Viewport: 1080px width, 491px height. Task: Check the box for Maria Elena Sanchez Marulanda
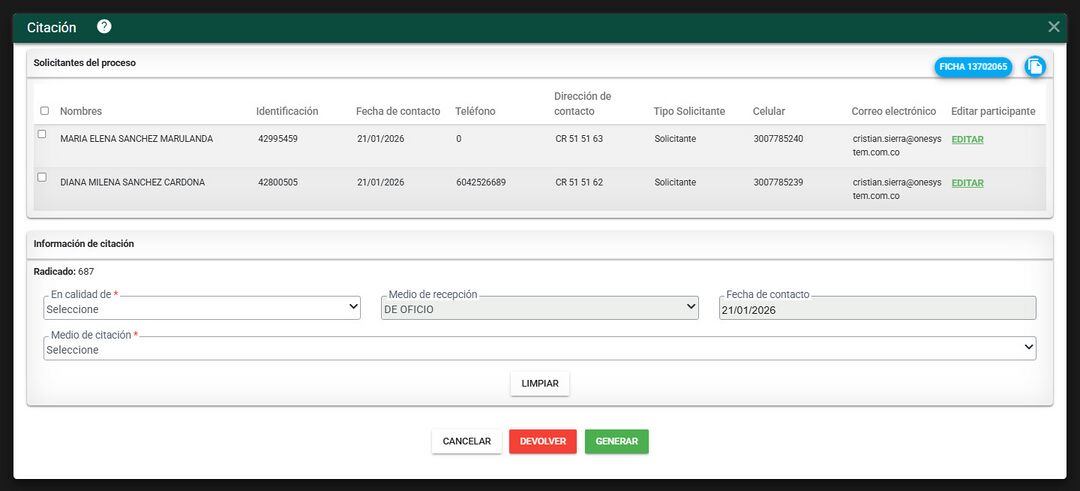pyautogui.click(x=42, y=134)
